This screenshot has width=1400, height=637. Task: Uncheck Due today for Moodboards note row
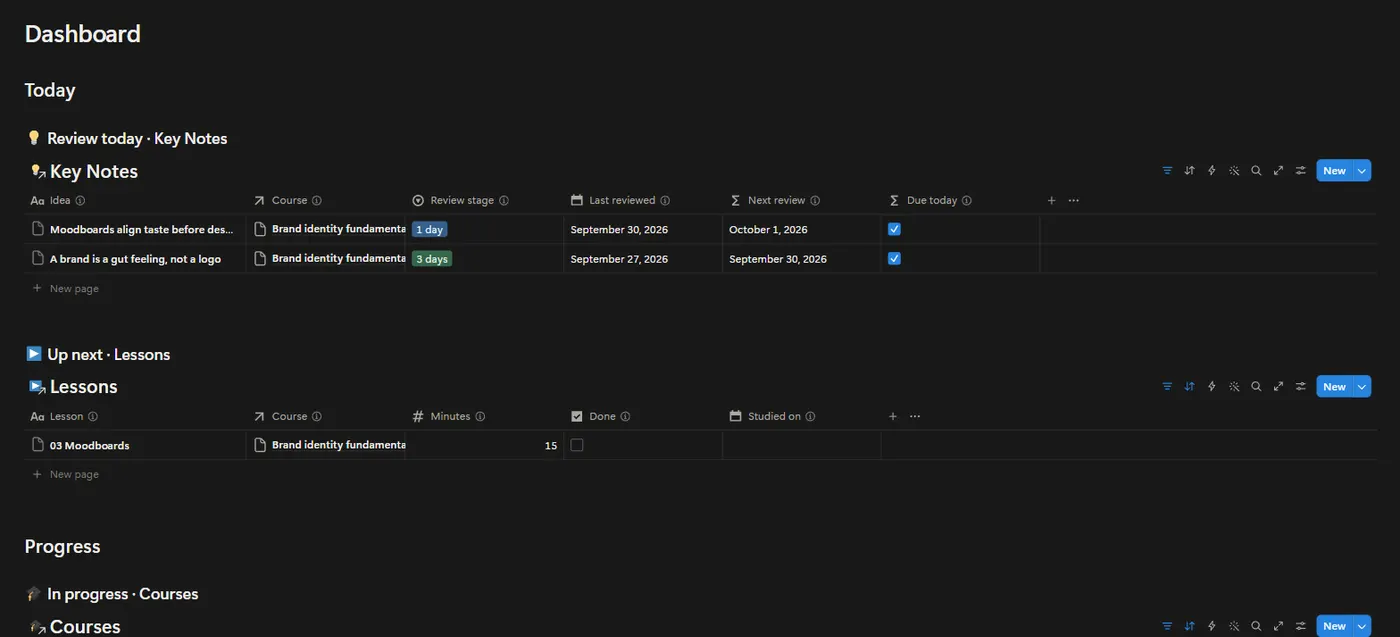895,229
